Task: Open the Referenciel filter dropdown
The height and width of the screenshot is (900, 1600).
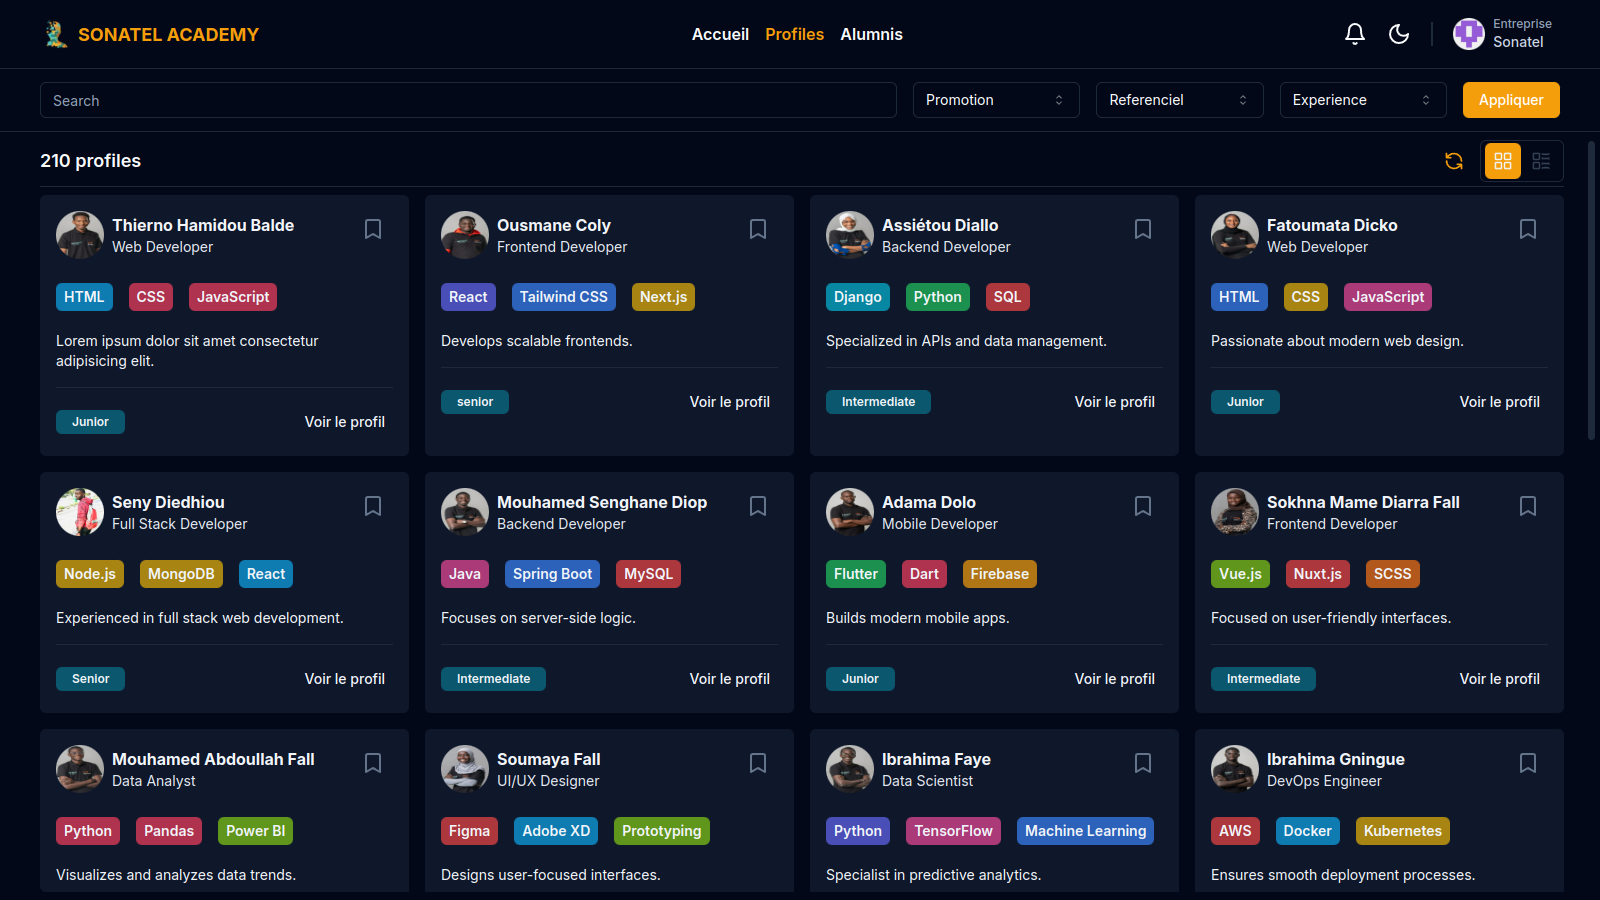Action: [1179, 100]
